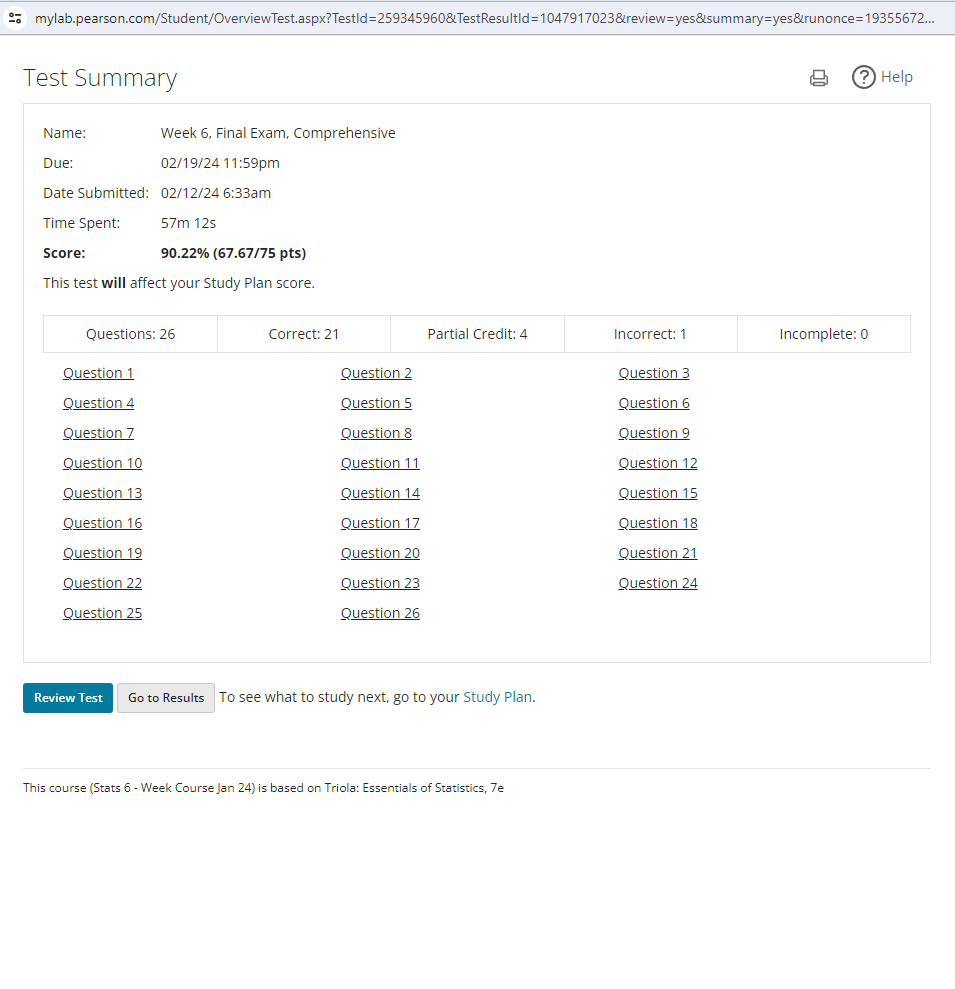Click the site info icon in address bar
The height and width of the screenshot is (989, 955).
tap(15, 18)
